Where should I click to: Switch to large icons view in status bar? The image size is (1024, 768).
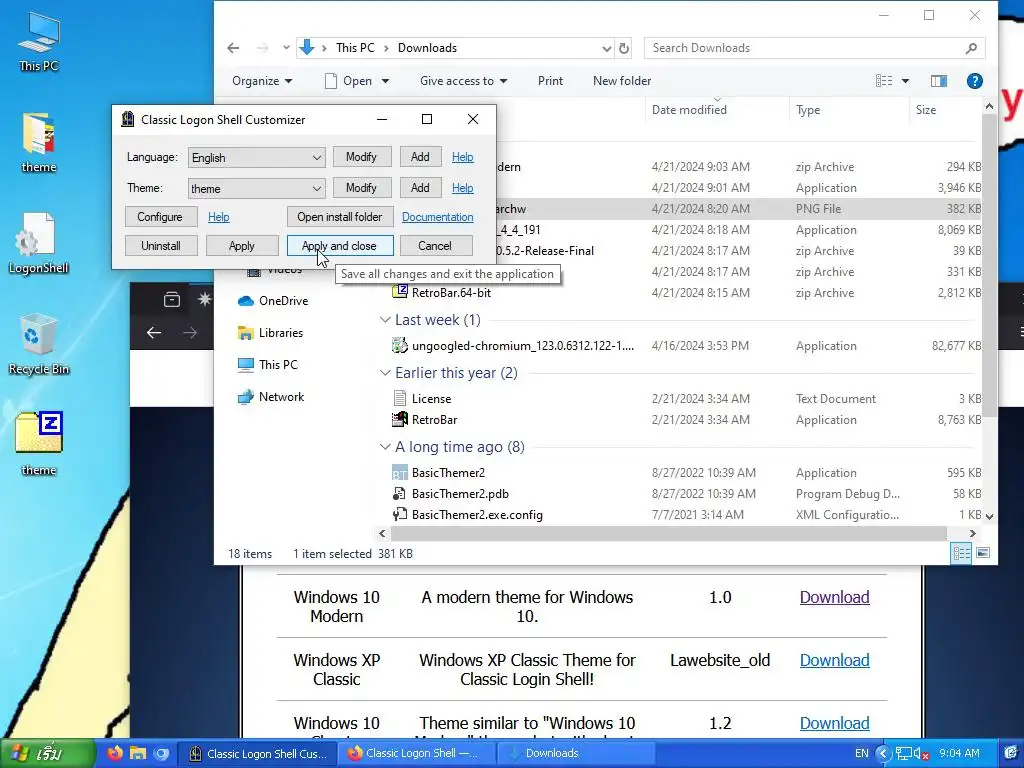983,553
